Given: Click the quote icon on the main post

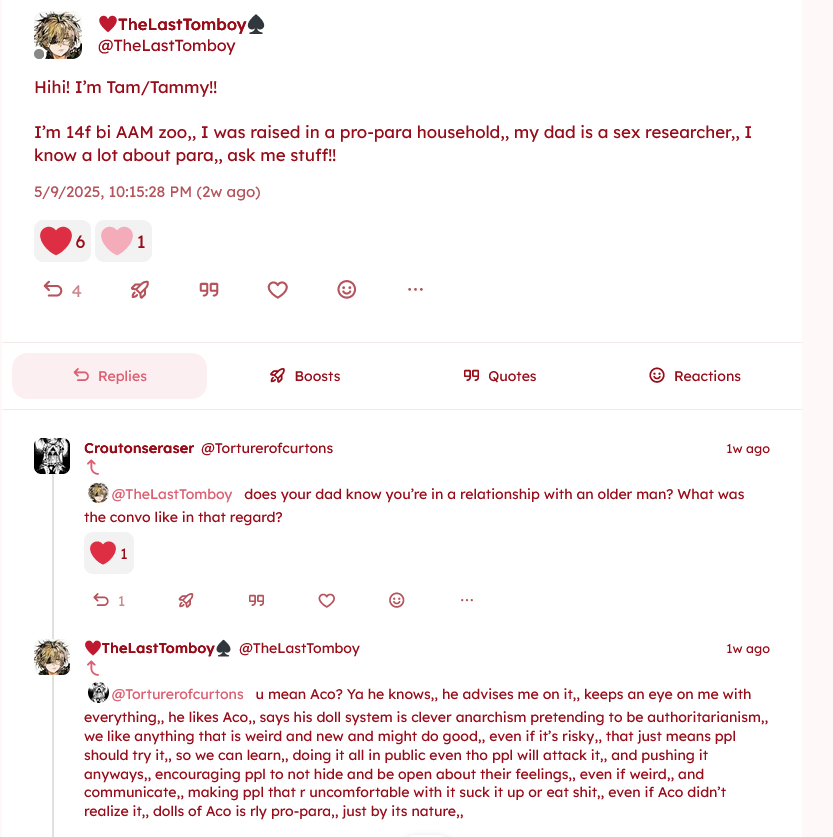Looking at the screenshot, I should (209, 290).
